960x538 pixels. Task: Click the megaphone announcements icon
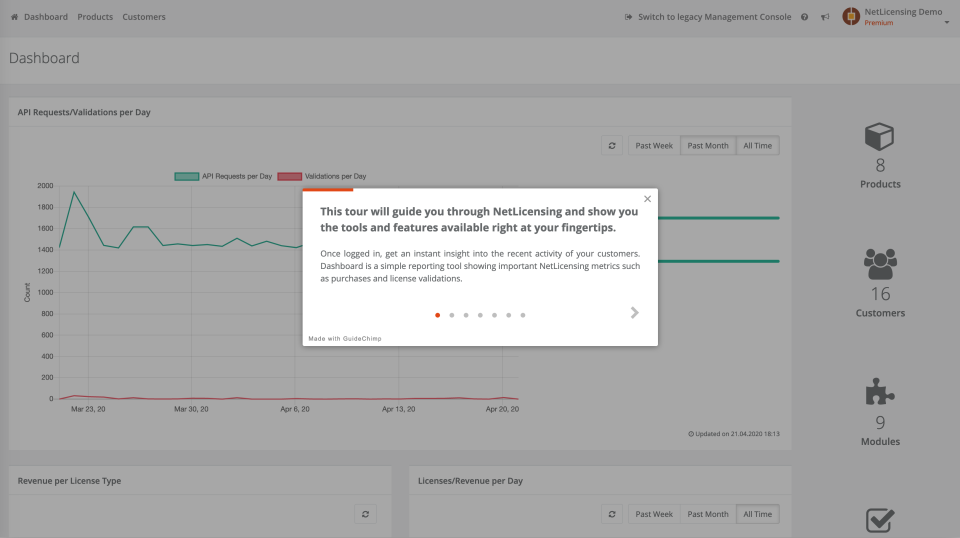825,17
